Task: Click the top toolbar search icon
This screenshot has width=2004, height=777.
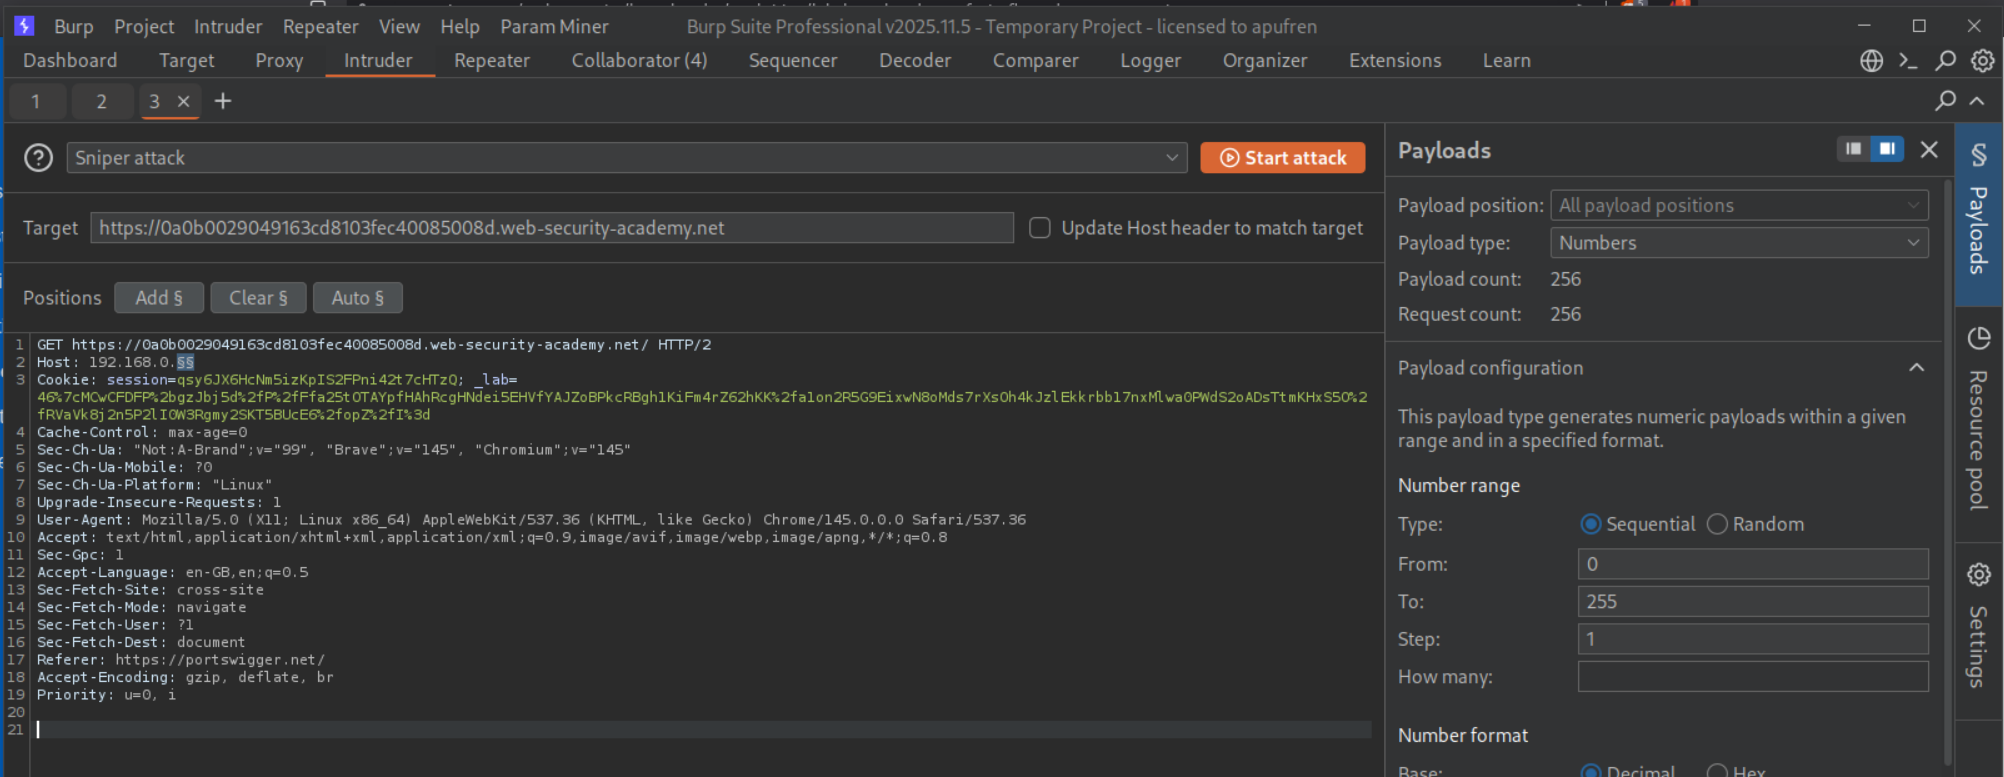Action: 1945,61
